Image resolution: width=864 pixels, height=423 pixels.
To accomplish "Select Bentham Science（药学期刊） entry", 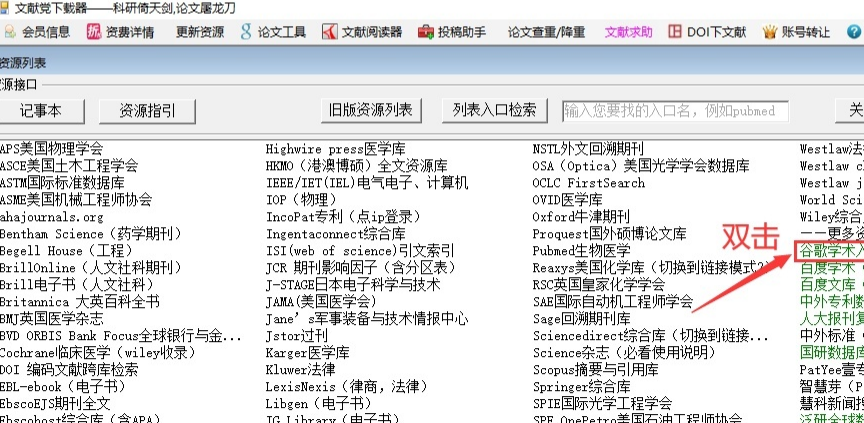I will pyautogui.click(x=90, y=234).
